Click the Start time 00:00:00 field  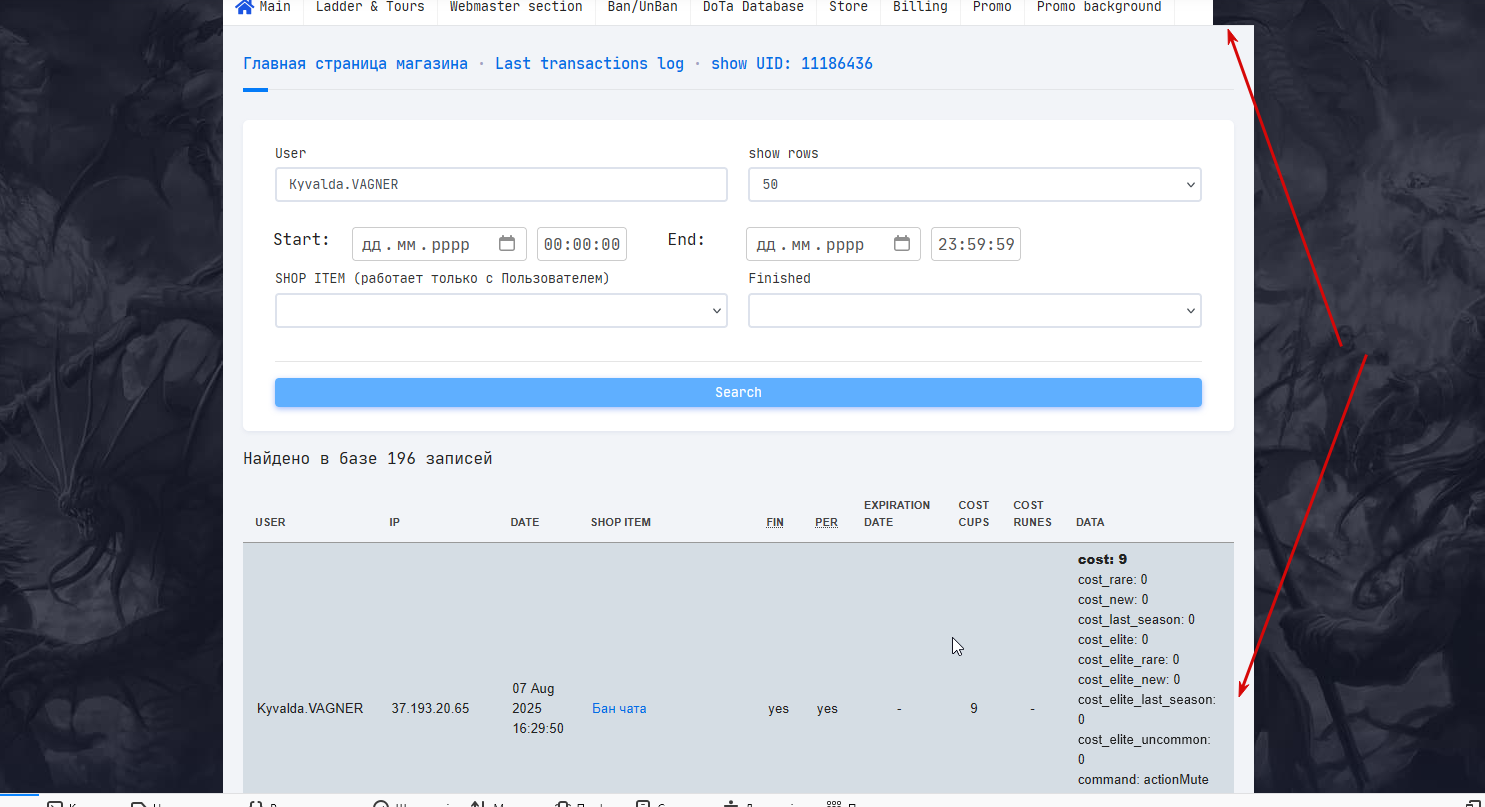point(582,244)
